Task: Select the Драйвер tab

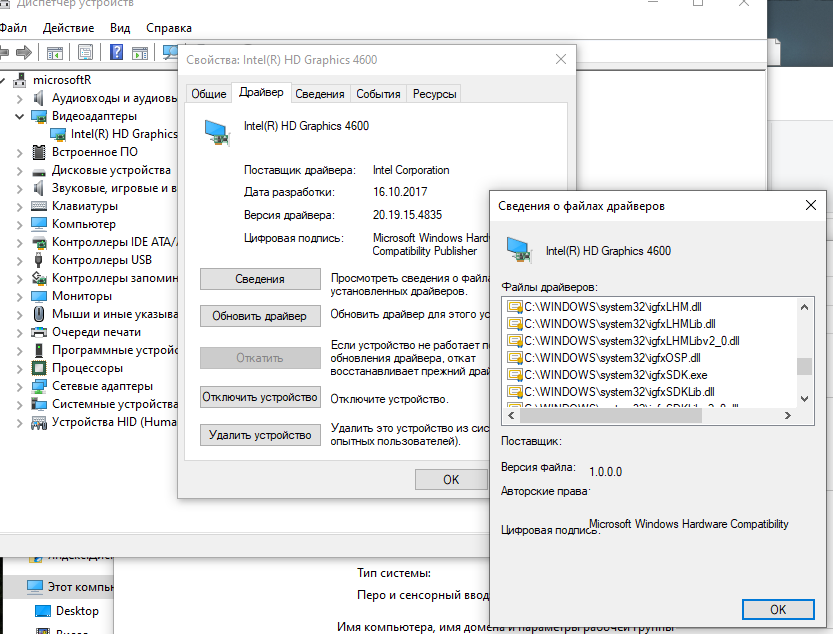Action: point(261,92)
